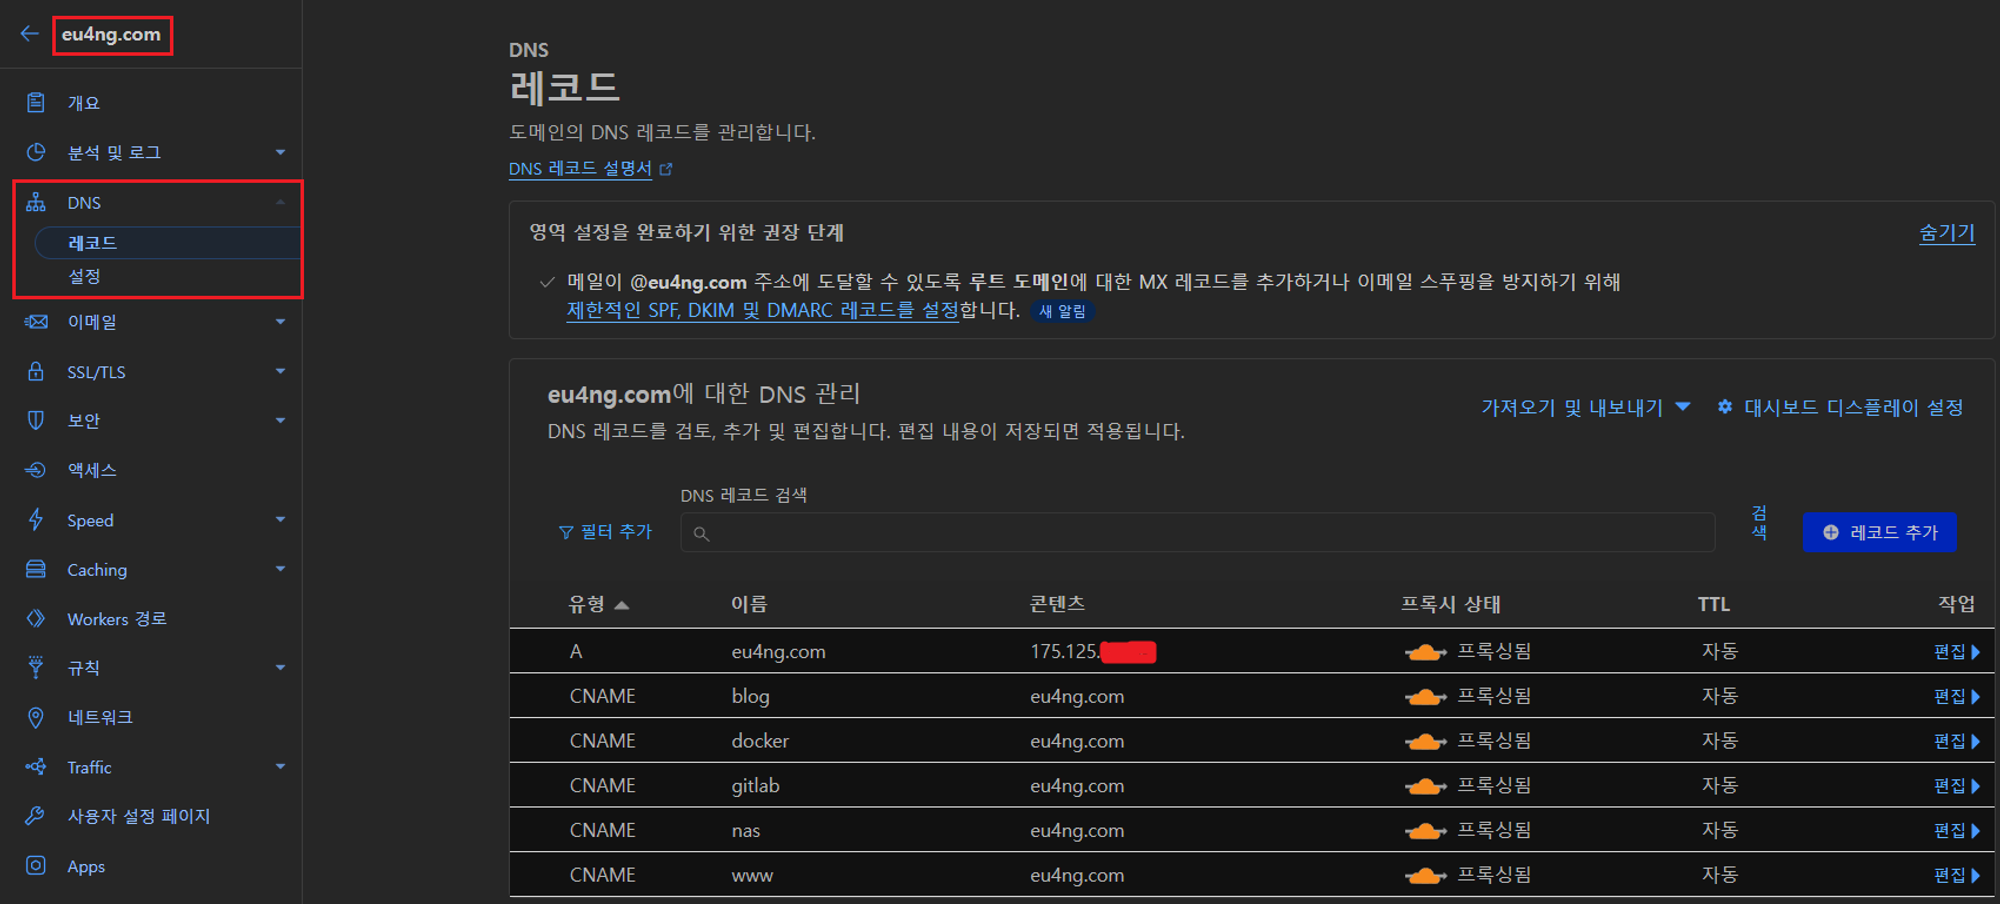This screenshot has height=904, width=2000.
Task: Select the 보안 shield icon in sidebar
Action: (36, 420)
